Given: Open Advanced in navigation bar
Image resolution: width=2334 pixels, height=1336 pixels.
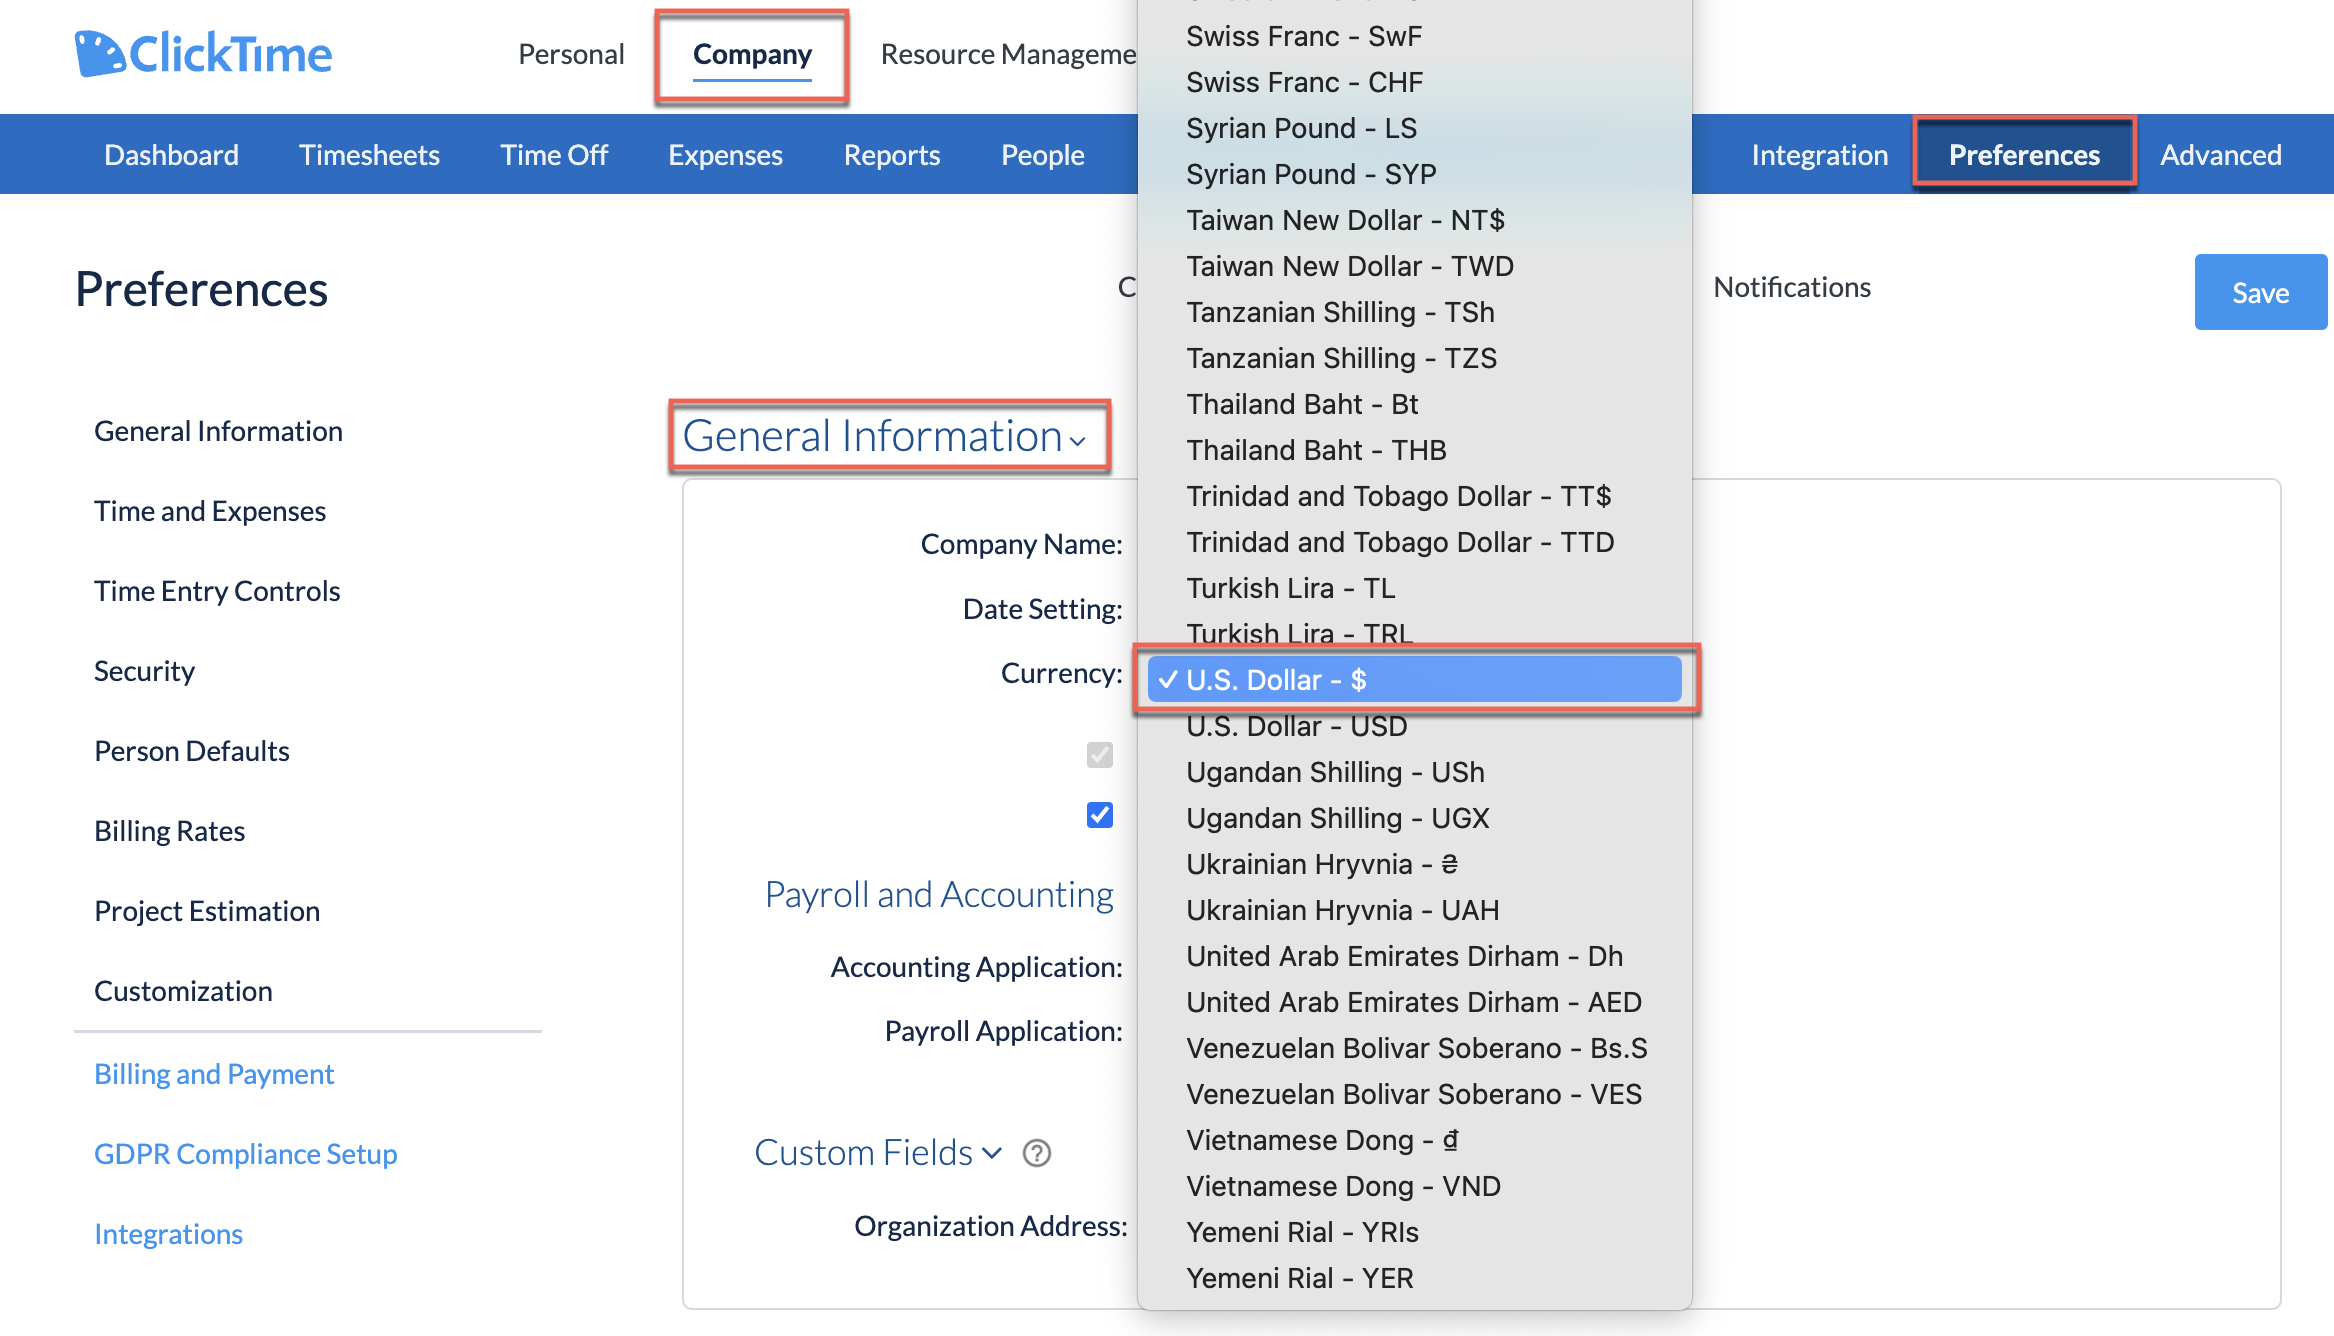Looking at the screenshot, I should [2221, 155].
